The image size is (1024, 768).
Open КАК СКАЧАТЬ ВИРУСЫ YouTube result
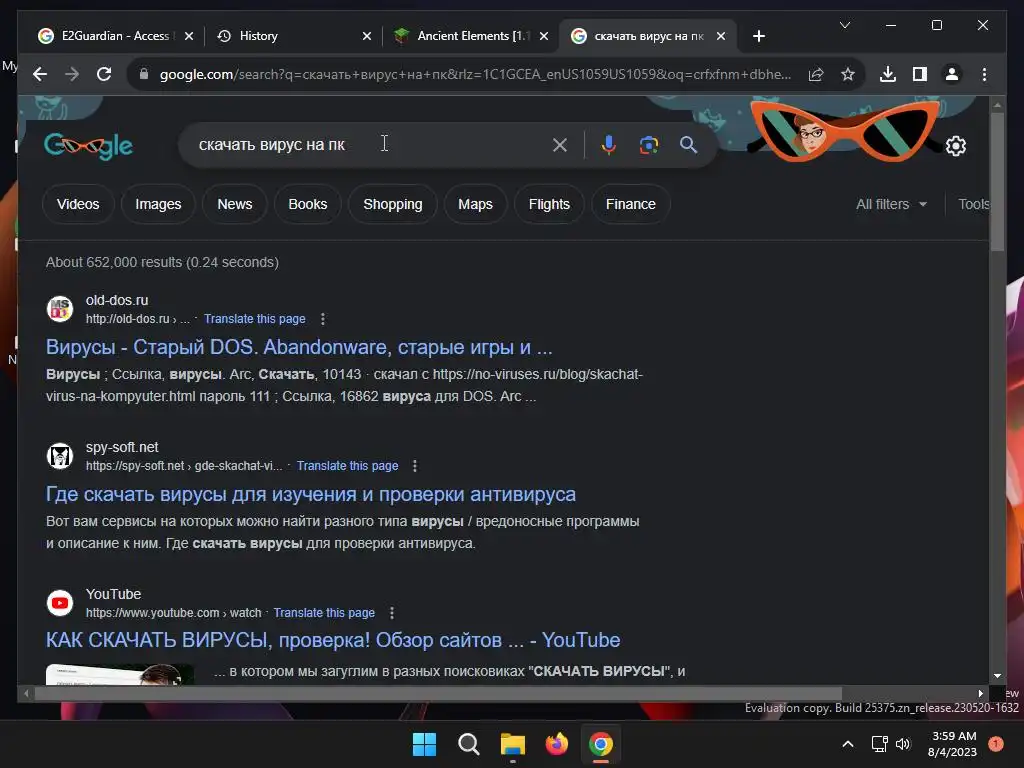(333, 640)
